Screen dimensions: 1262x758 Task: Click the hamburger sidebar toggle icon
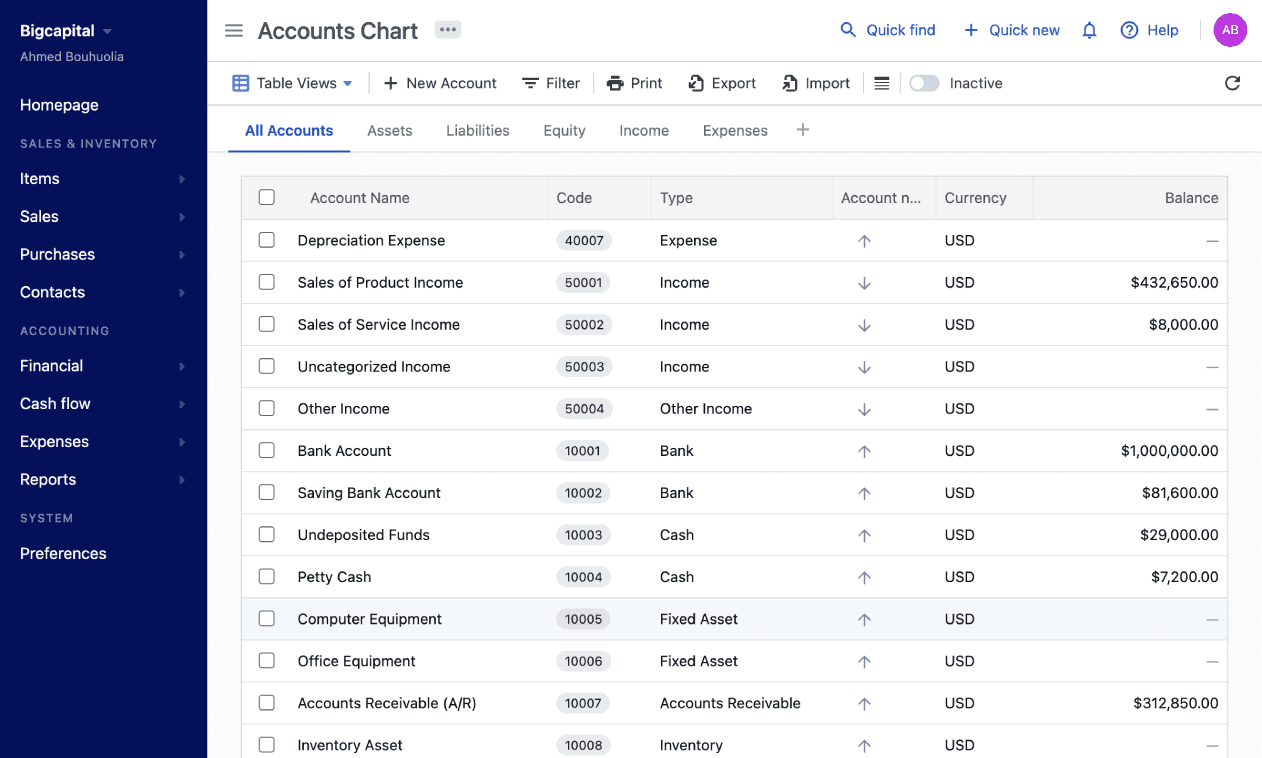click(234, 31)
